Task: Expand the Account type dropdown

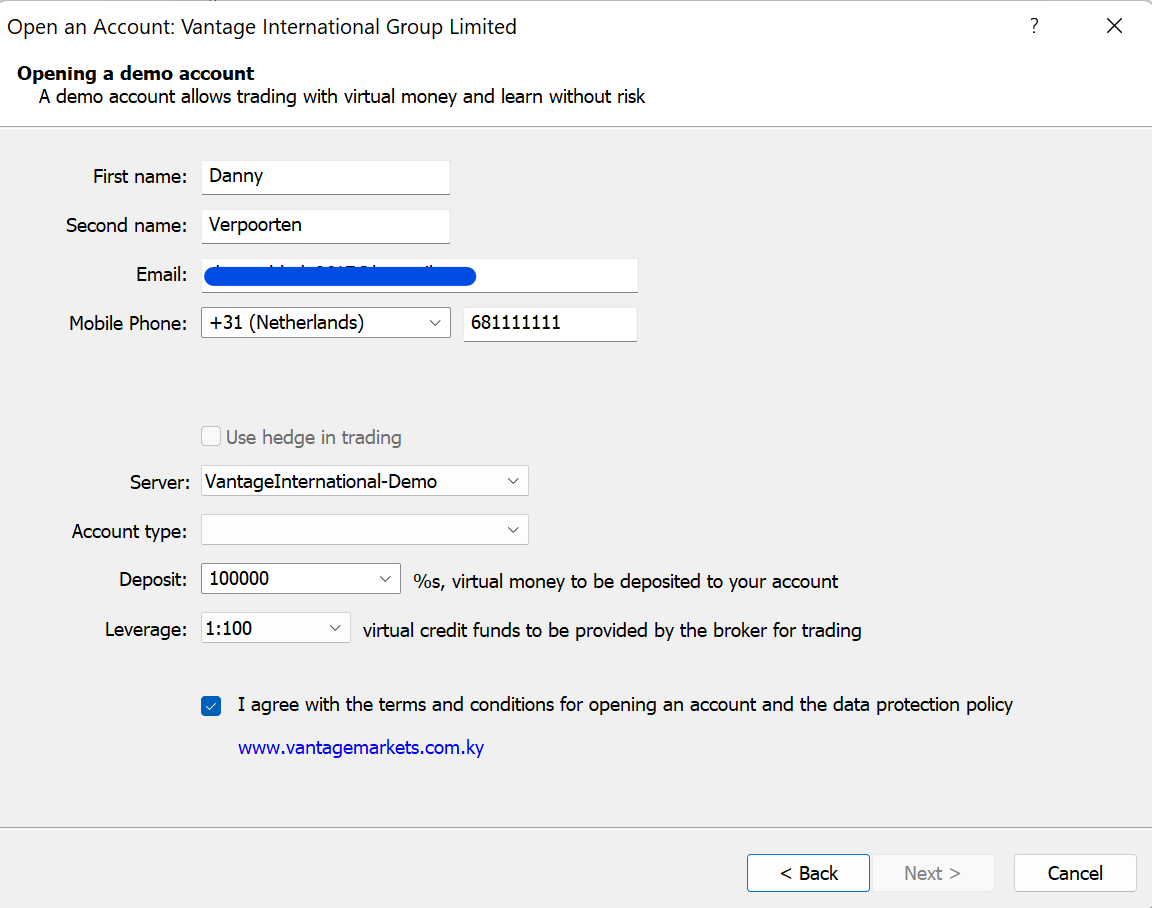Action: pyautogui.click(x=513, y=529)
